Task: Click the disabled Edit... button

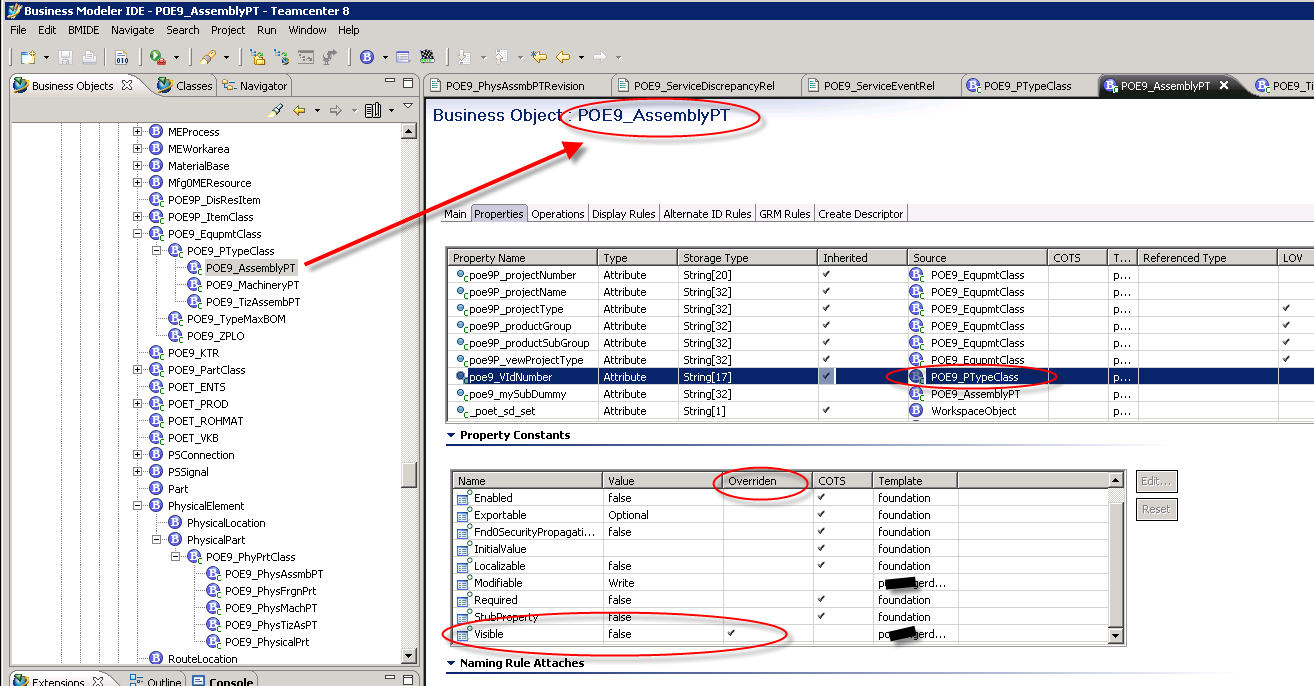Action: [1156, 482]
